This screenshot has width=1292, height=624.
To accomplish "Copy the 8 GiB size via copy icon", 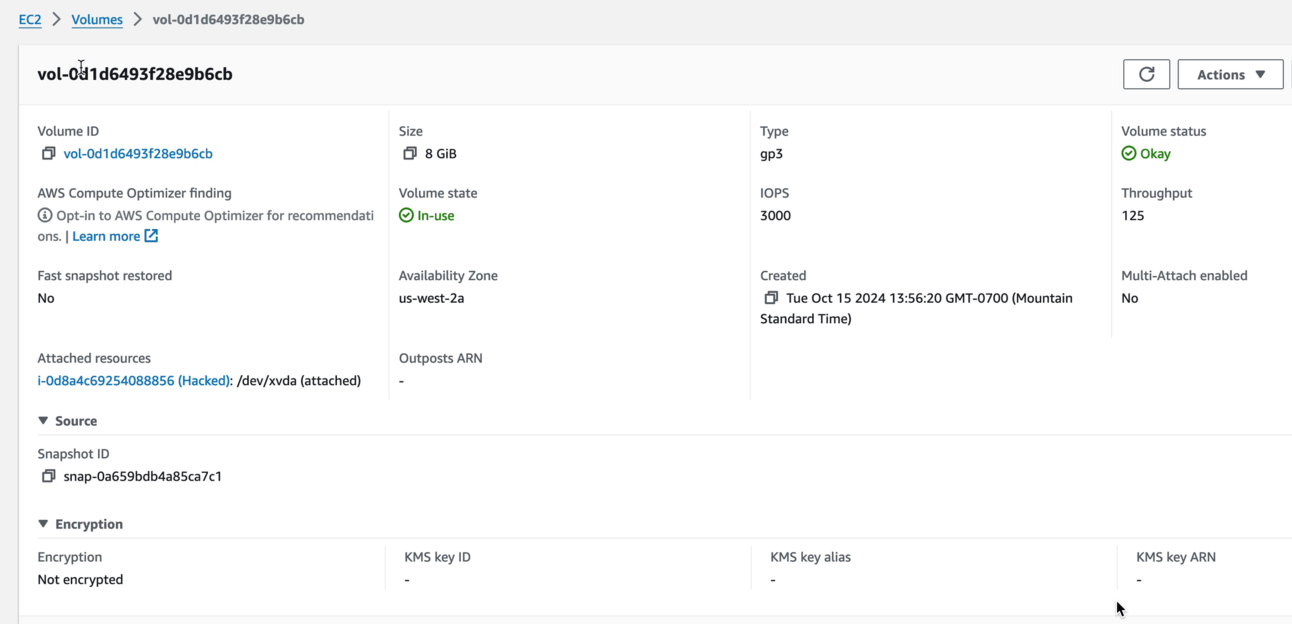I will (x=409, y=153).
